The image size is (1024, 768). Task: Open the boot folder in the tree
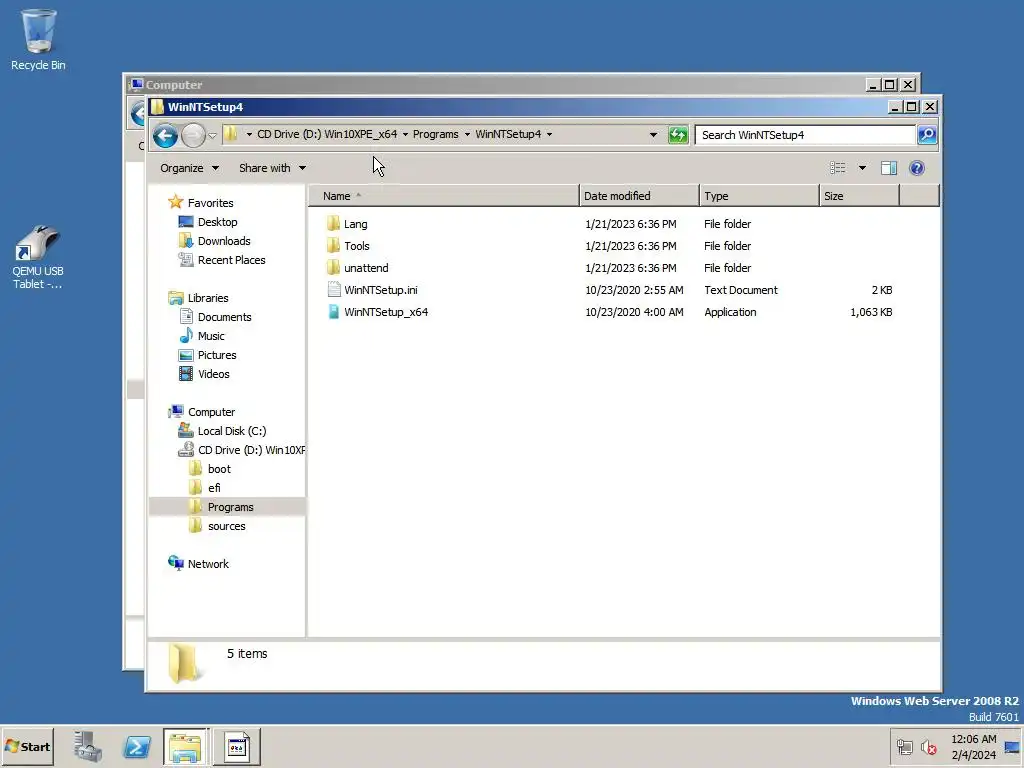pos(219,469)
